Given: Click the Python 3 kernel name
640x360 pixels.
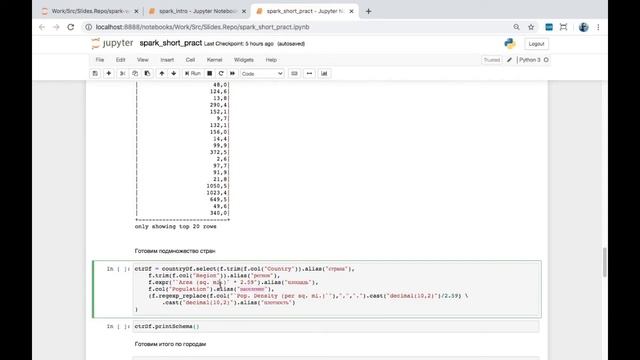Looking at the screenshot, I should [x=529, y=60].
